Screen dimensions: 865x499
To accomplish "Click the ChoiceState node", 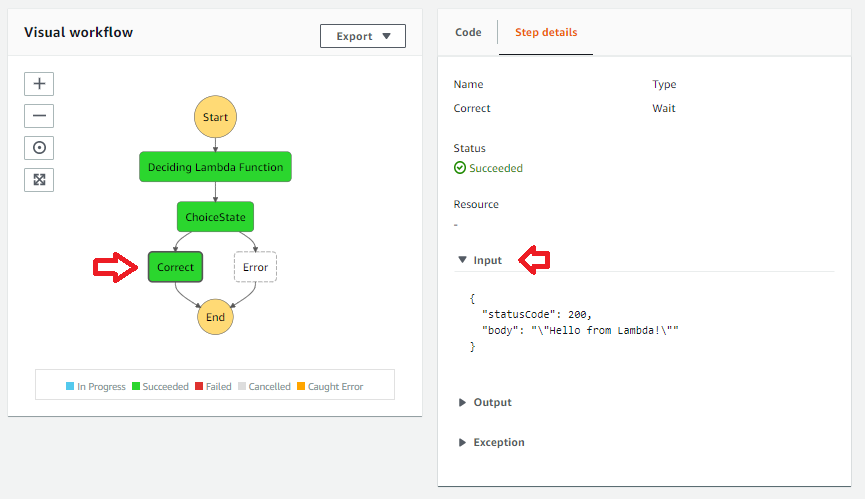I will pos(215,217).
